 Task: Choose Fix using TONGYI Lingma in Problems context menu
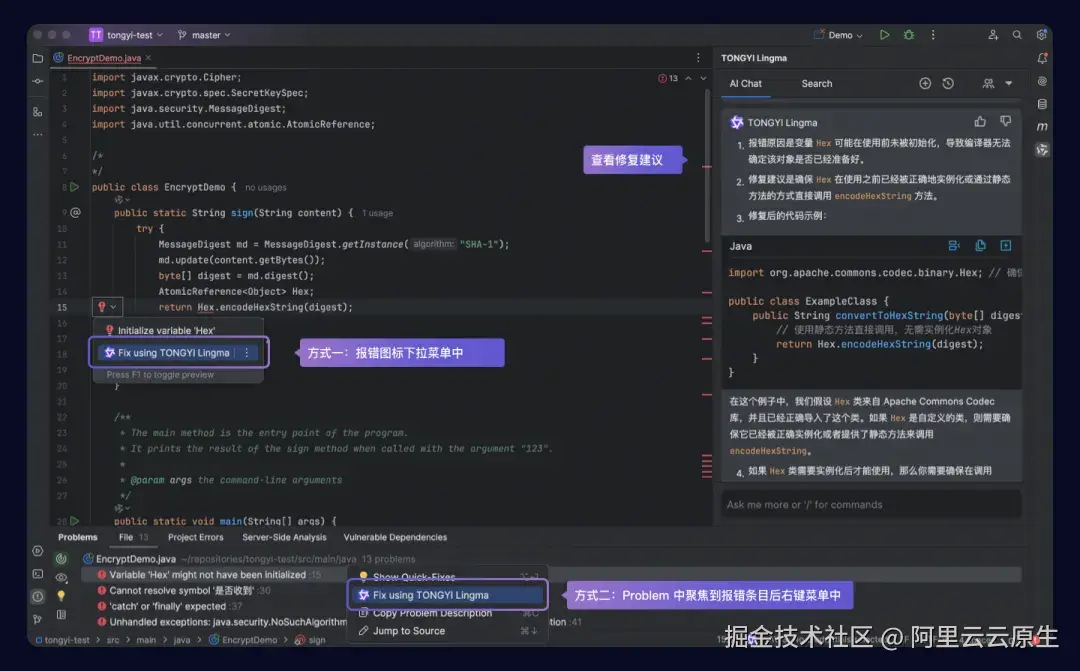(x=448, y=595)
